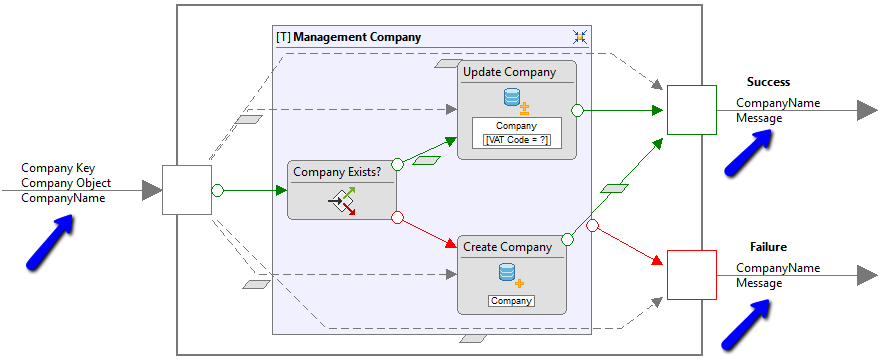Click the CompanyName input parameter label

coord(63,198)
